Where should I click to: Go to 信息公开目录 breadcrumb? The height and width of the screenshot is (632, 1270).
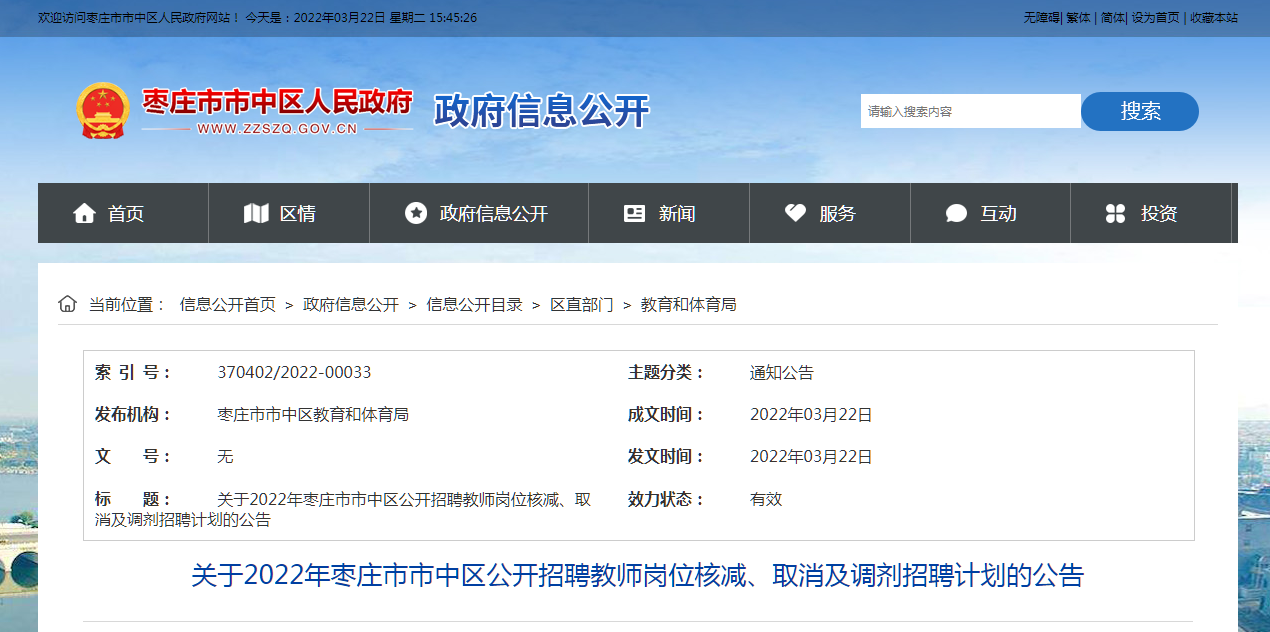[x=474, y=304]
